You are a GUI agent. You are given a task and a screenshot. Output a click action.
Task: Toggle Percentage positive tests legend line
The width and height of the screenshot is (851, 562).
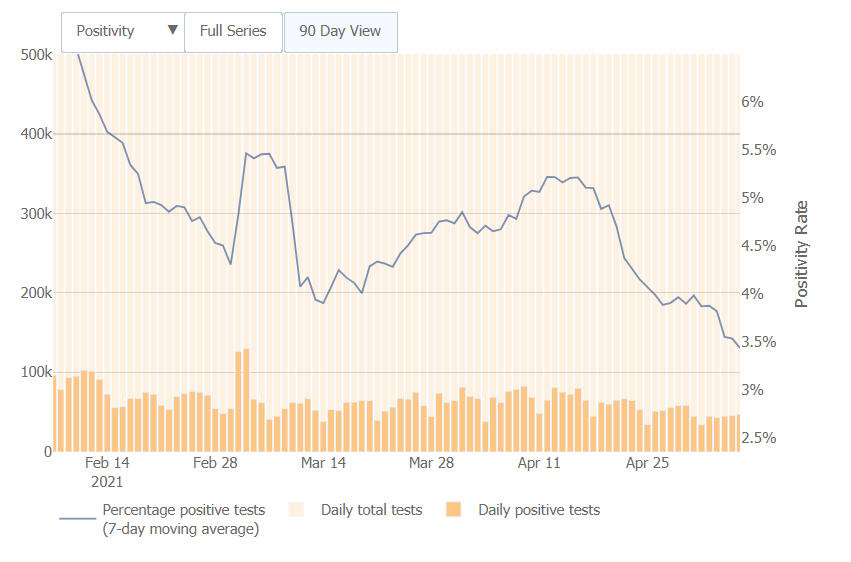(x=77, y=519)
